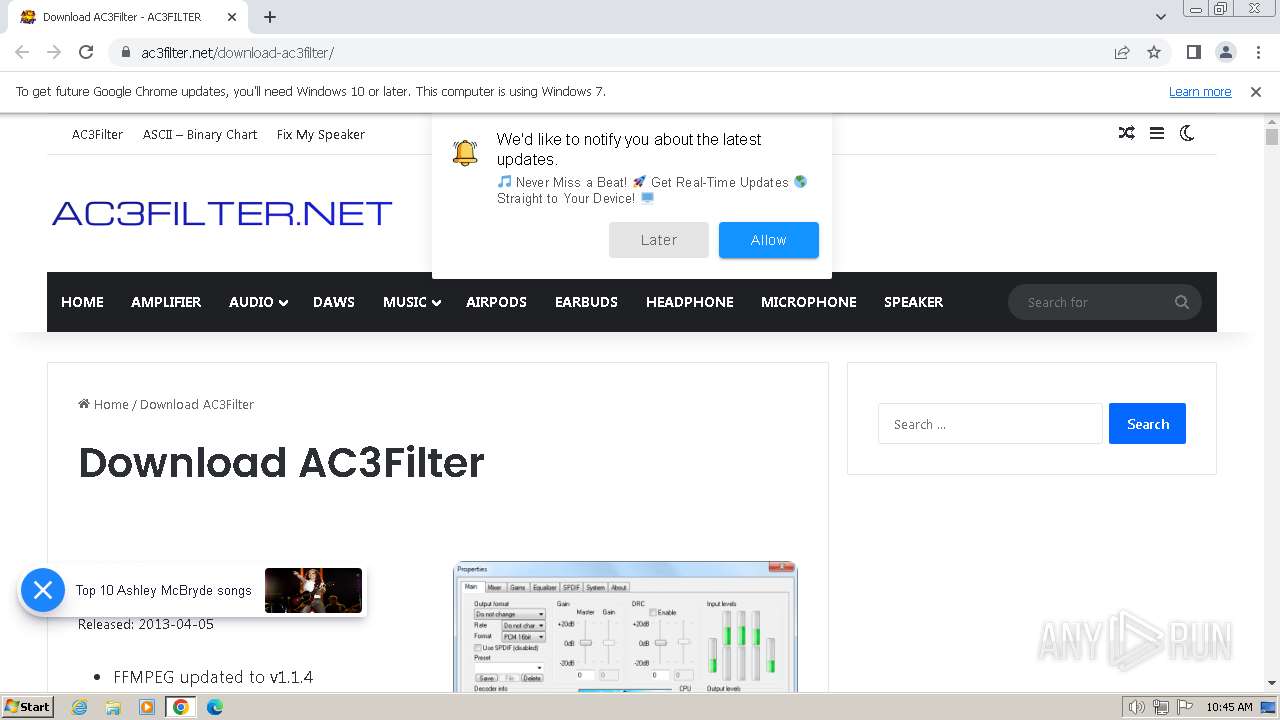1280x720 pixels.
Task: Click the notification bell icon
Action: coord(465,152)
